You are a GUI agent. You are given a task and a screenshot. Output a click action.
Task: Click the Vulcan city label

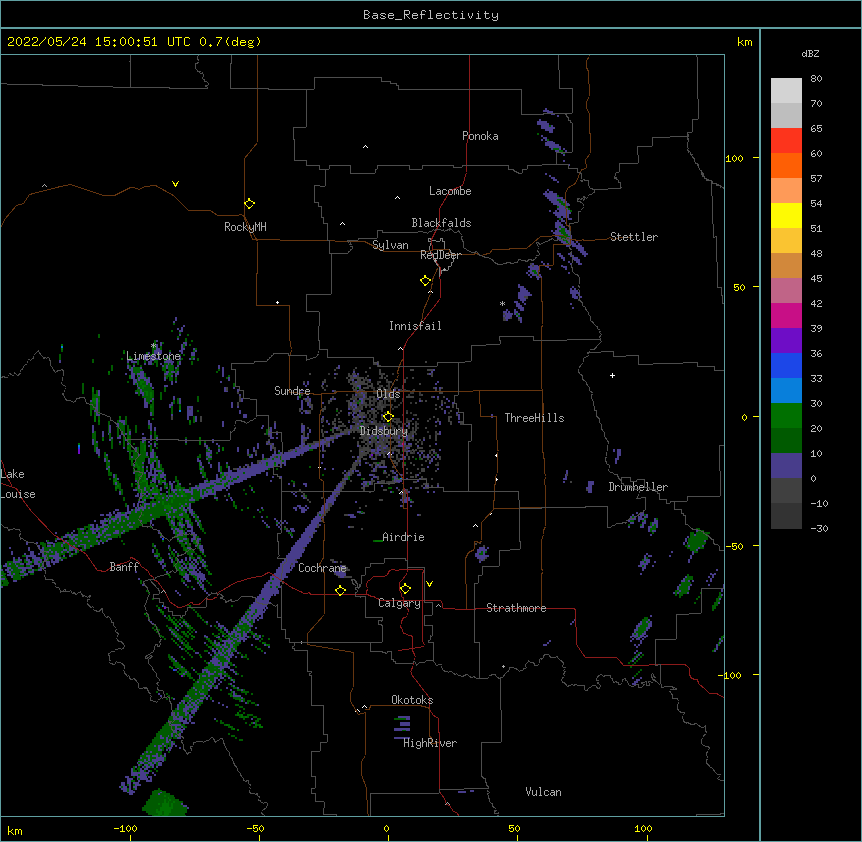(543, 792)
